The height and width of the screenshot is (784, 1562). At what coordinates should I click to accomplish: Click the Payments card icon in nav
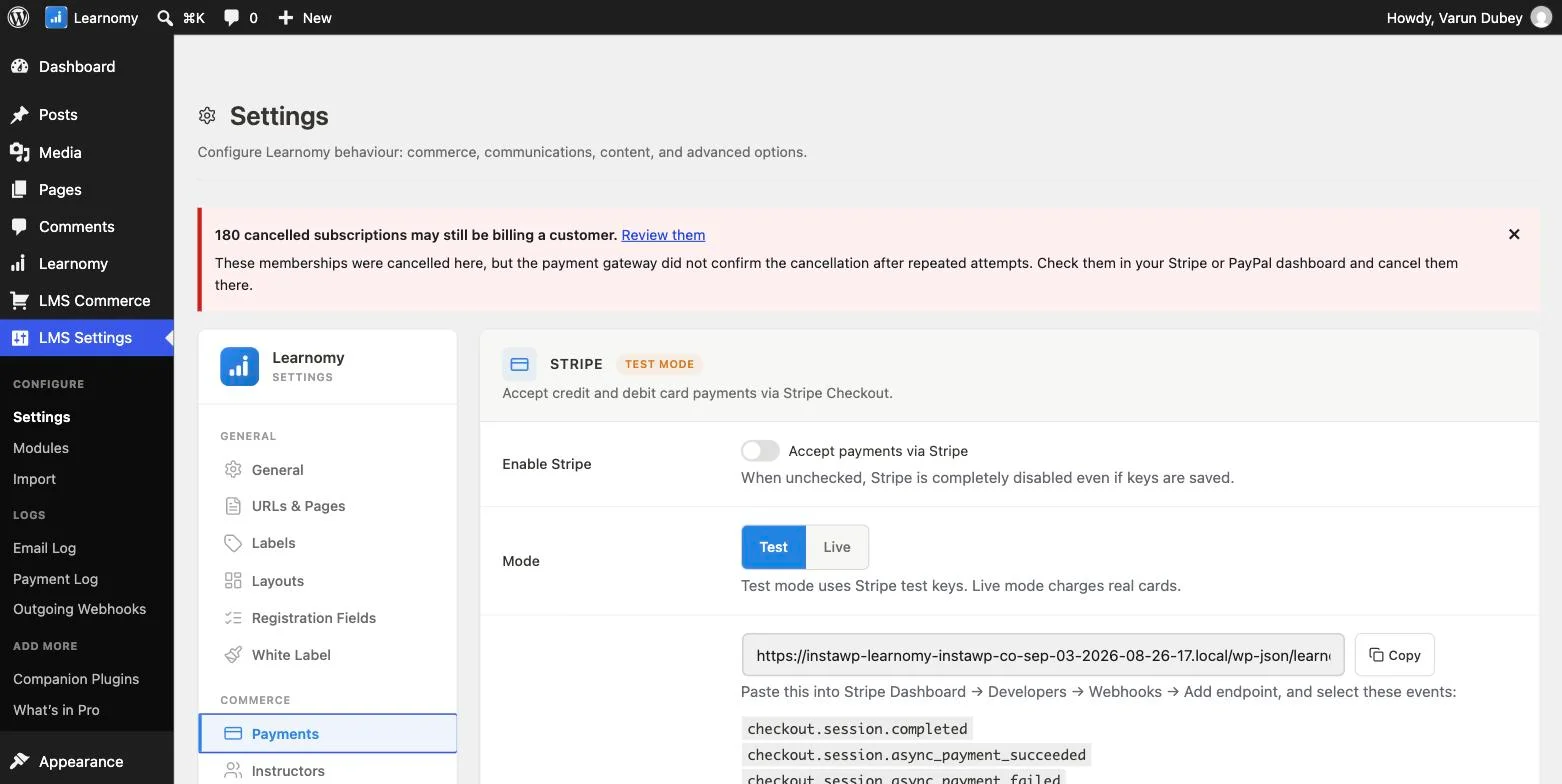233,733
